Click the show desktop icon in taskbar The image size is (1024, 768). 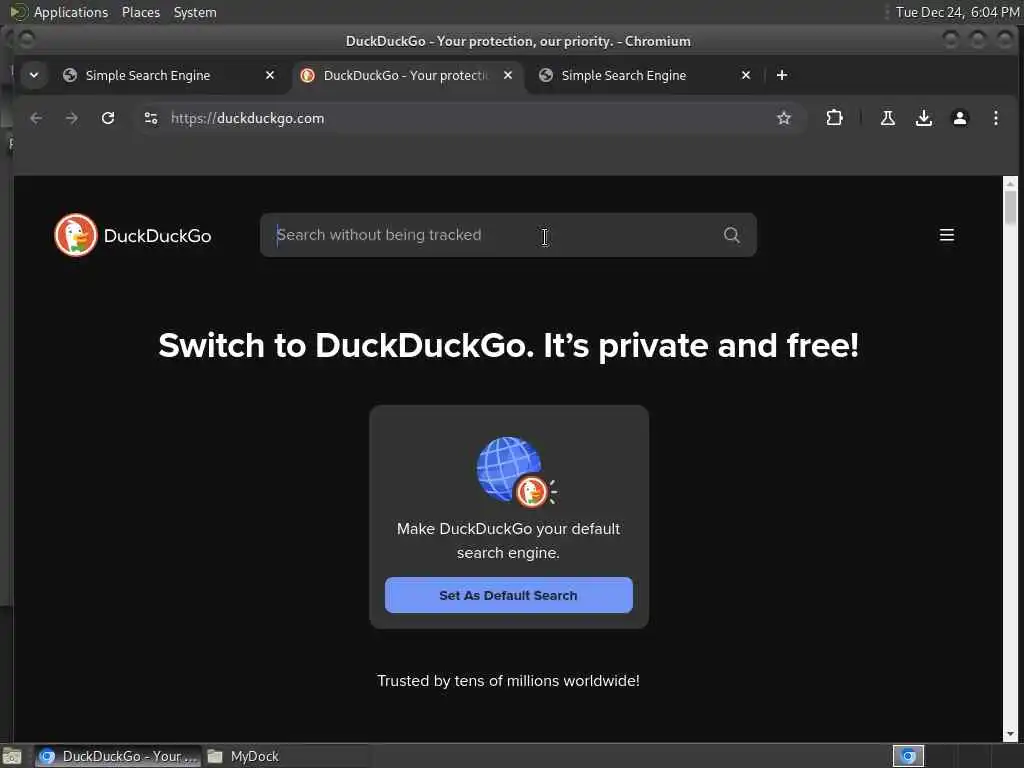pyautogui.click(x=12, y=756)
